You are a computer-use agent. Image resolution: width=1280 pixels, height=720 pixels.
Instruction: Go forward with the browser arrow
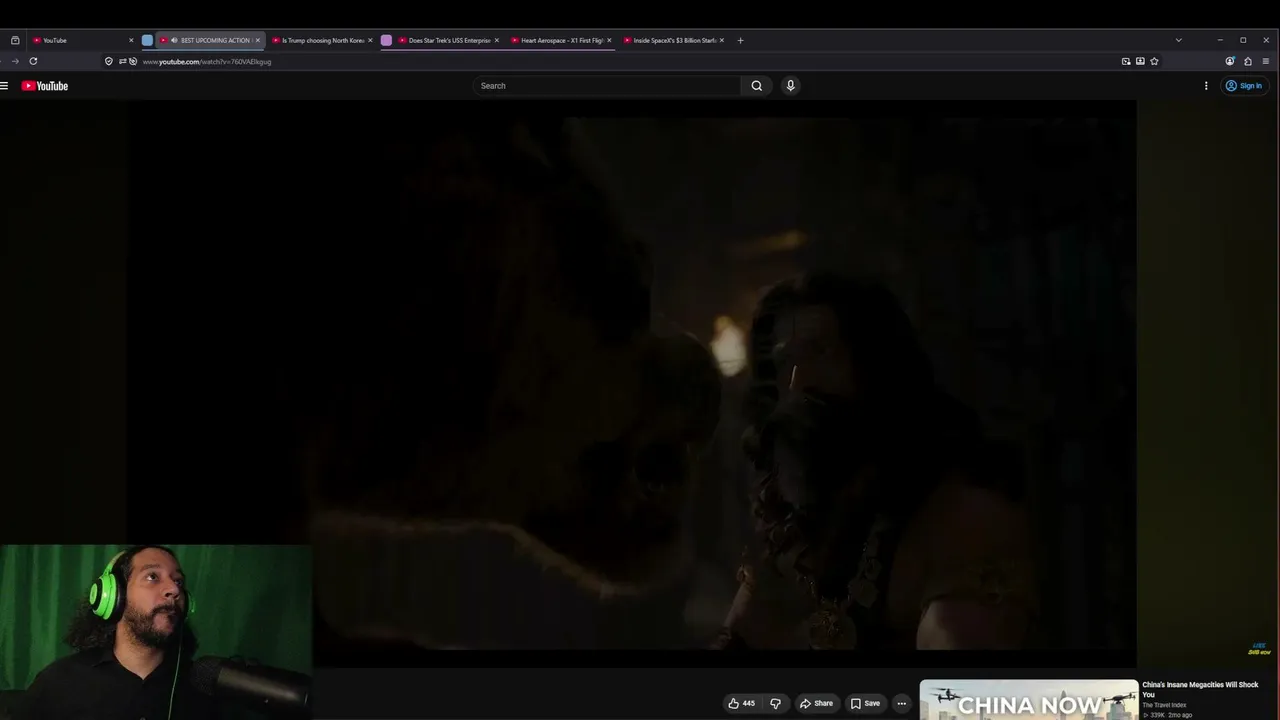tap(14, 61)
